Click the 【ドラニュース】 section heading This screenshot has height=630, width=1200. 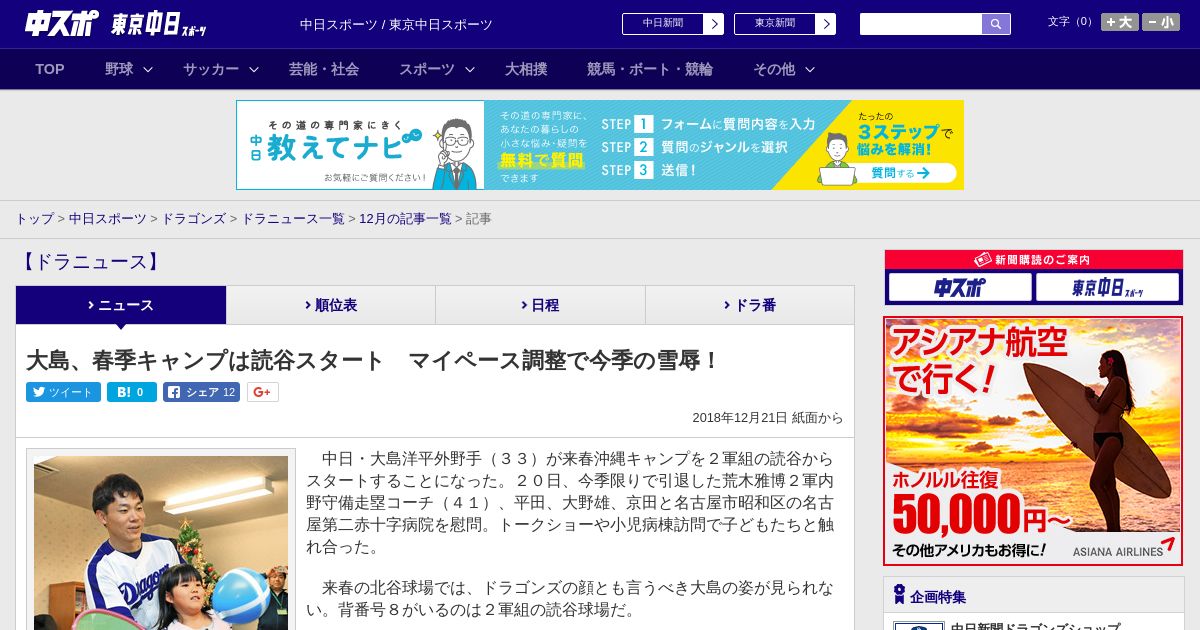(90, 262)
